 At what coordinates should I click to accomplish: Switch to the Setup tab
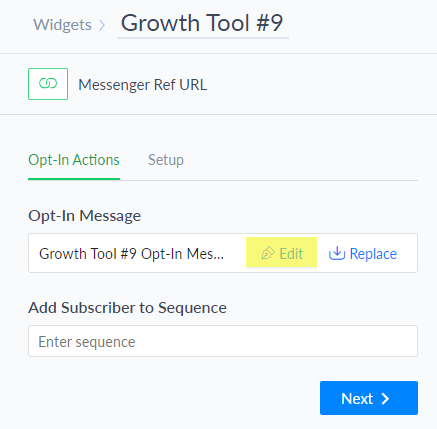[166, 160]
